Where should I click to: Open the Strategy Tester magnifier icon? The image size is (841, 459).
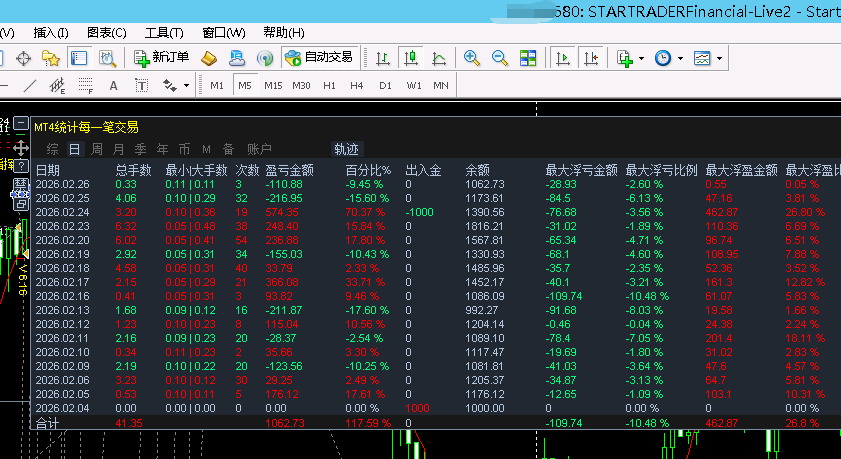click(x=108, y=58)
